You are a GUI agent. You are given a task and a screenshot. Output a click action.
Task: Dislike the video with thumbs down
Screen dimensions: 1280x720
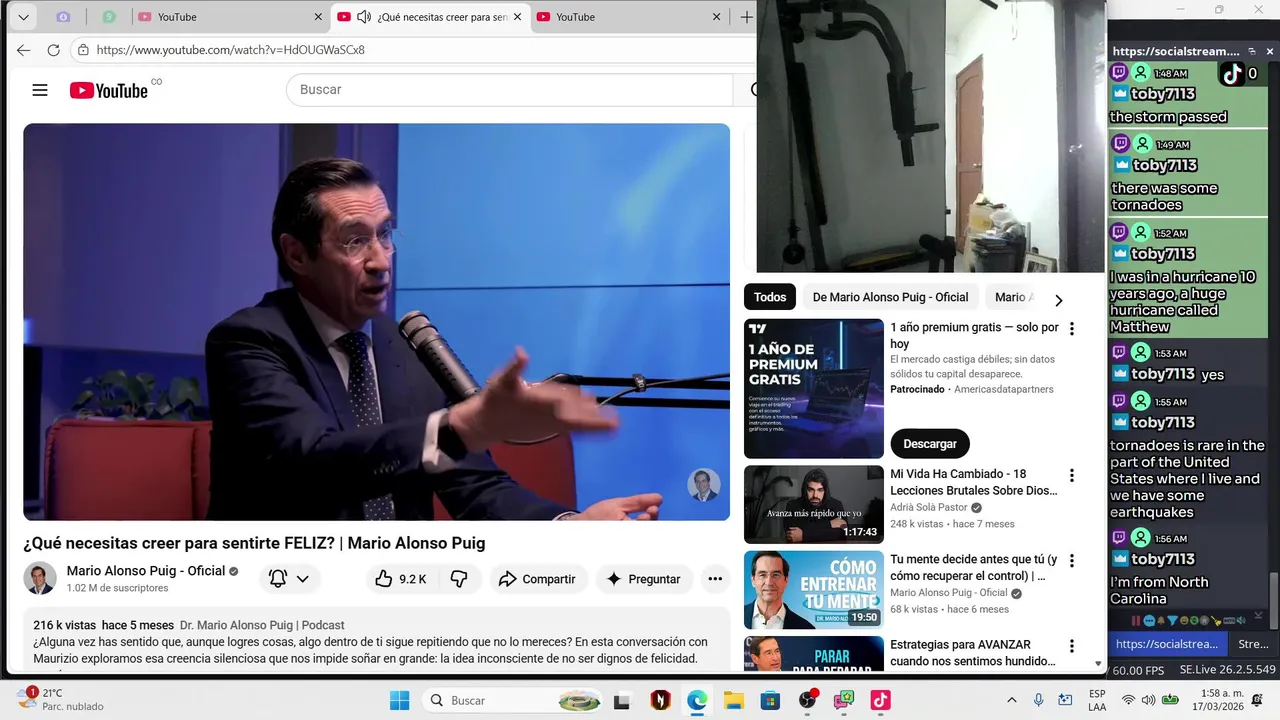(459, 579)
